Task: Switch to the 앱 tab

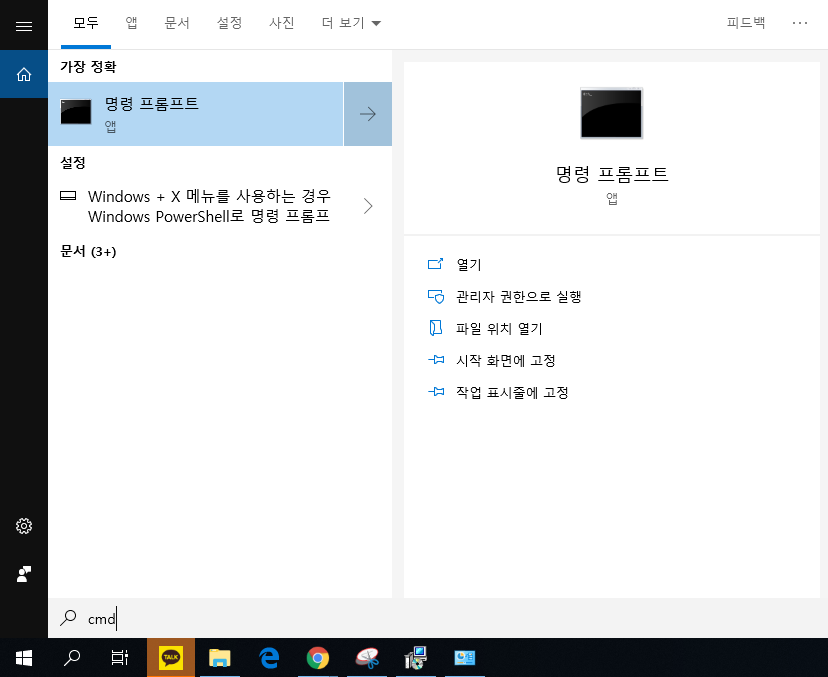Action: (131, 23)
